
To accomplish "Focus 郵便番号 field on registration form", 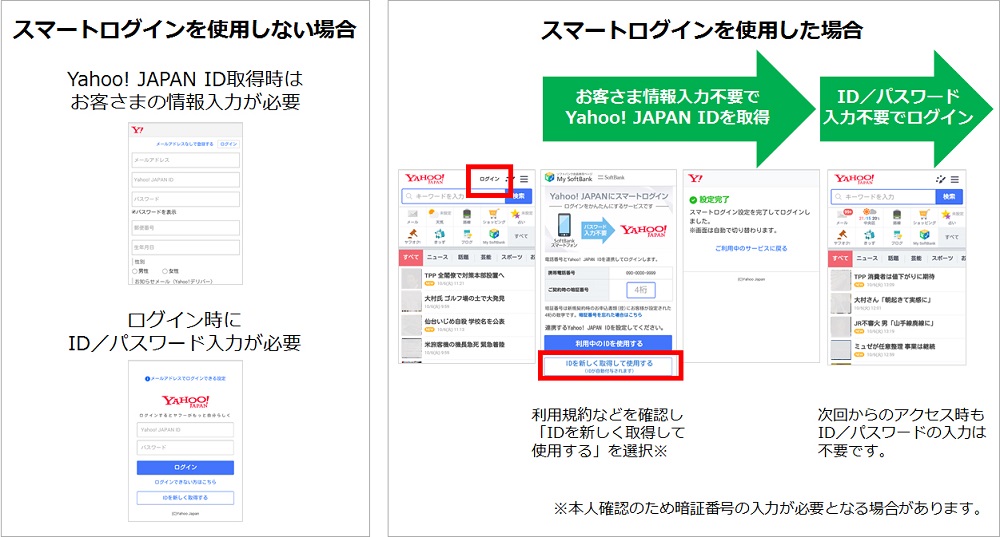I will click(x=186, y=228).
